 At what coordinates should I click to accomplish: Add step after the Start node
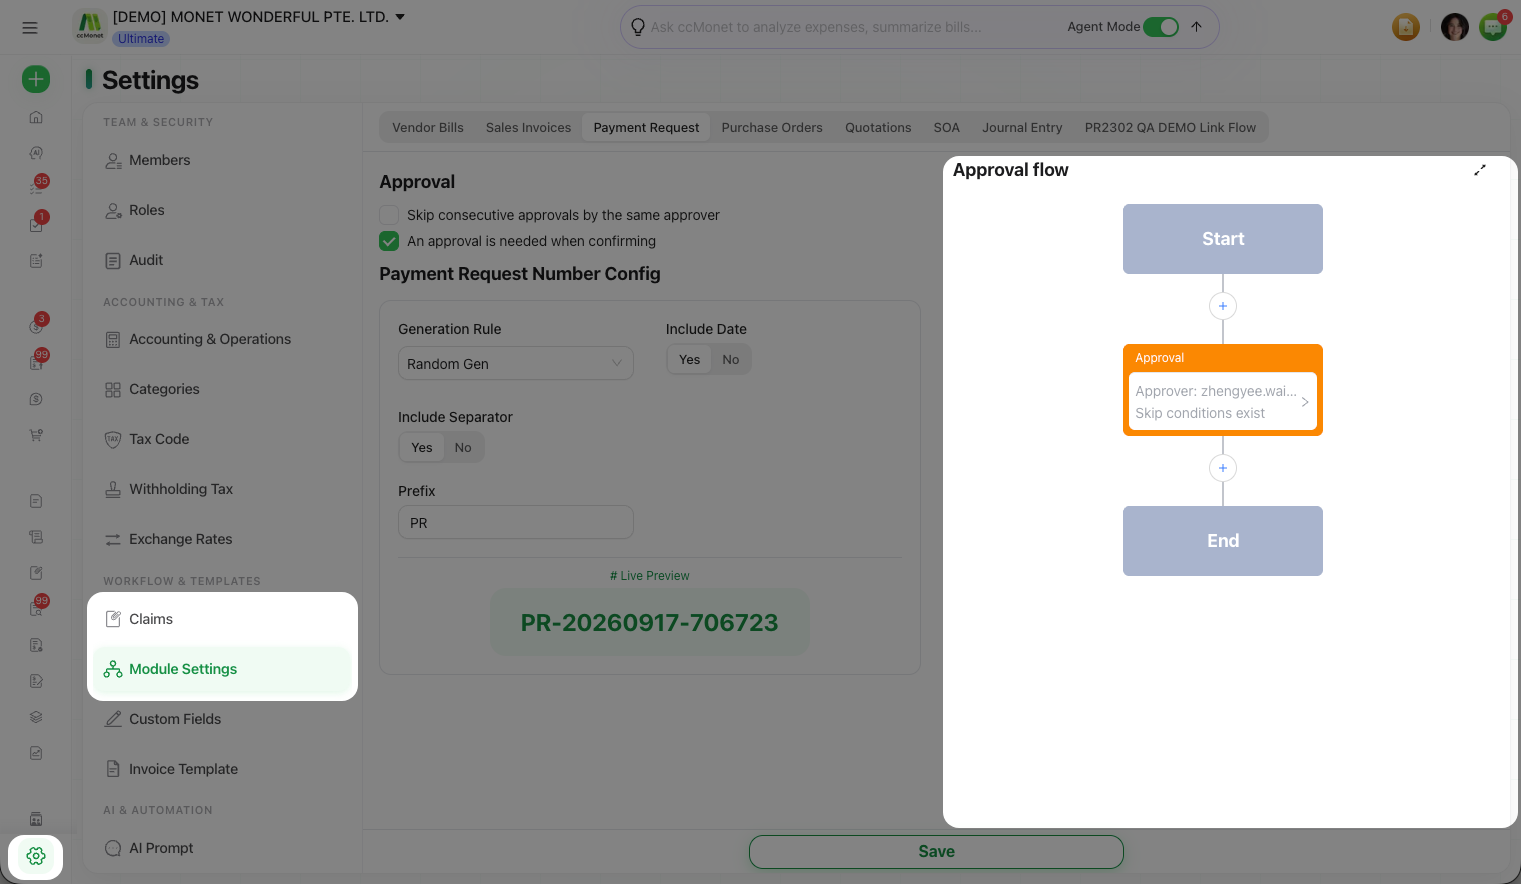pyautogui.click(x=1223, y=306)
